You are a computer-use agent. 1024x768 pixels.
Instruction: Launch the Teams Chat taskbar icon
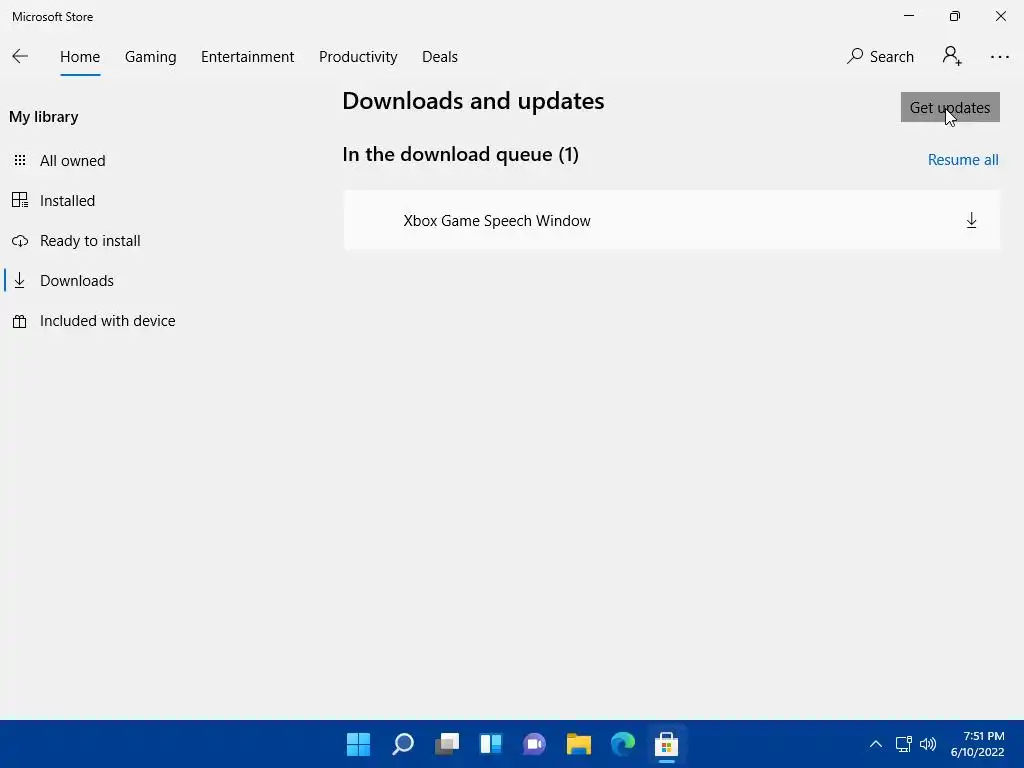[534, 744]
